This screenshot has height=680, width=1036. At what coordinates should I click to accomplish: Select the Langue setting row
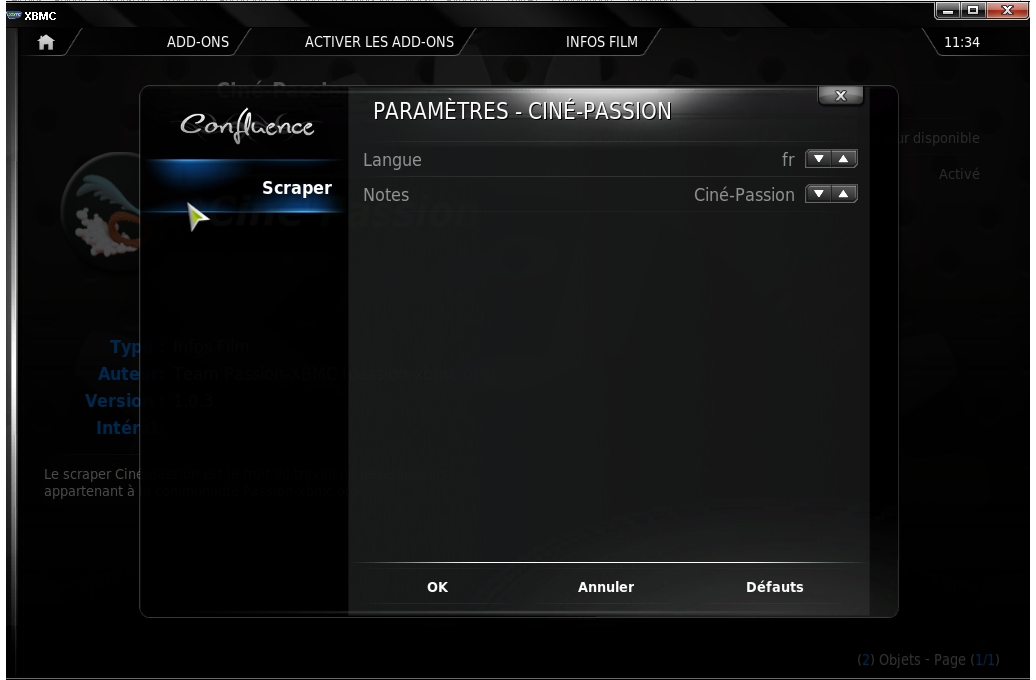609,159
